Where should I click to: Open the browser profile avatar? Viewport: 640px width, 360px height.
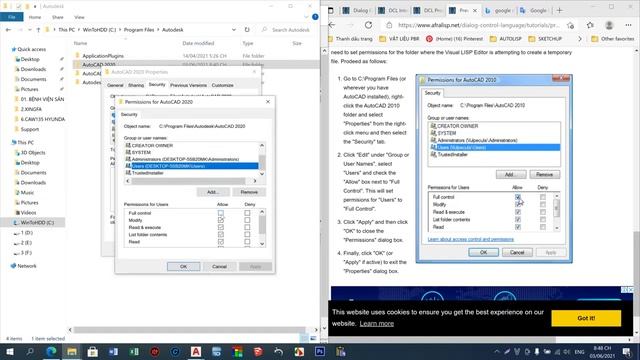tap(609, 25)
